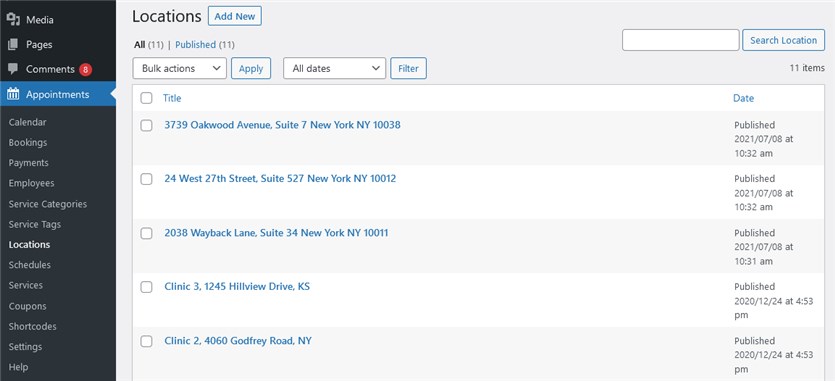Image resolution: width=835 pixels, height=381 pixels.
Task: Click the Appointments calendar icon
Action: point(13,94)
